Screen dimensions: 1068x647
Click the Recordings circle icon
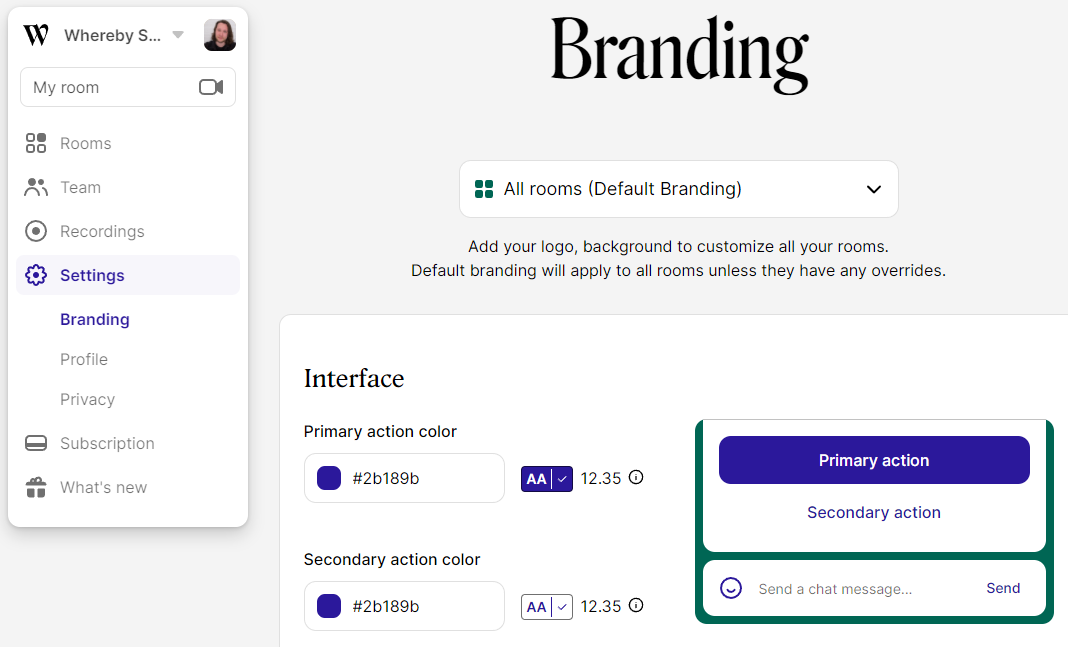click(36, 231)
